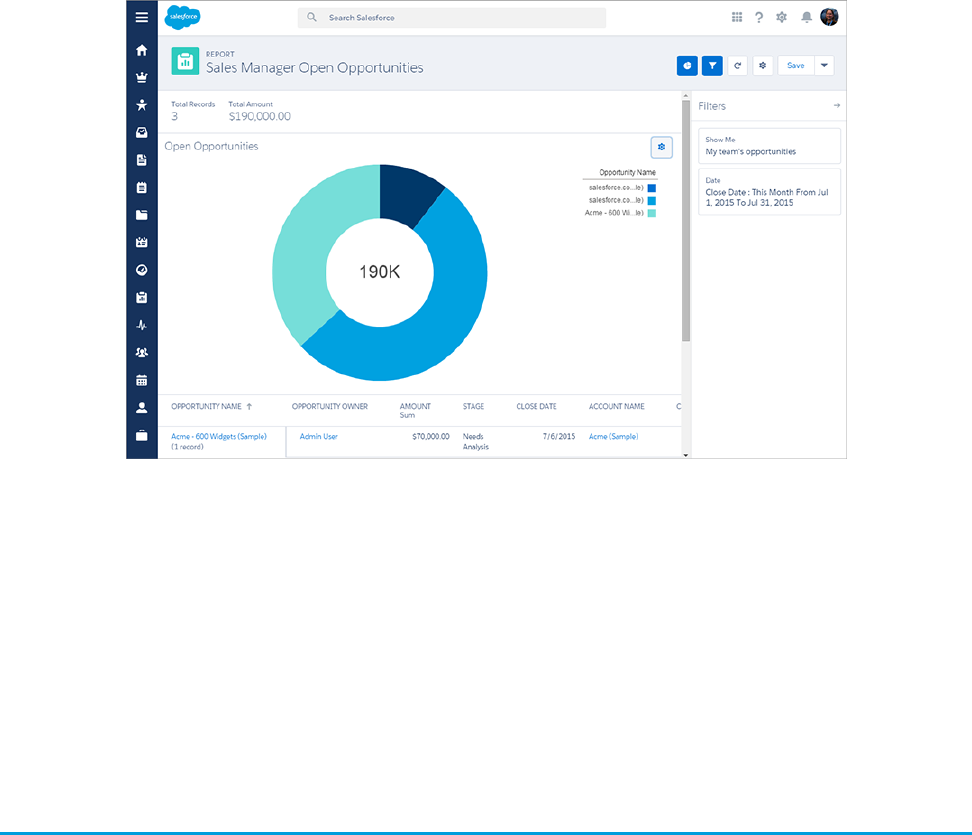Click the 7/6/2015 close date cell
This screenshot has height=835, width=972.
(559, 436)
